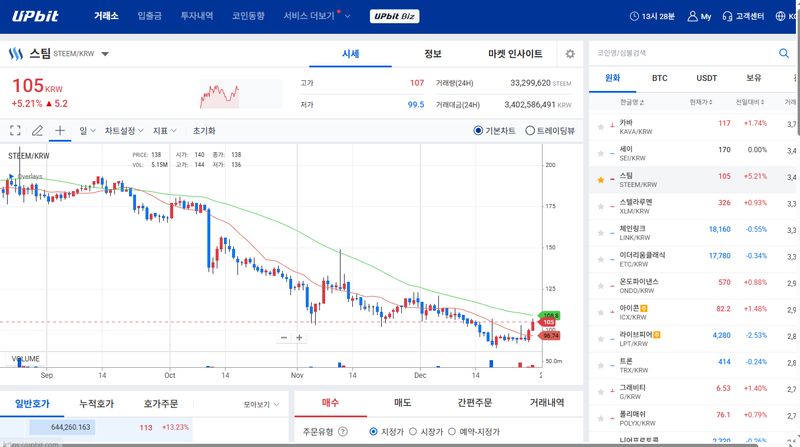Click the order type help icon
The image size is (800, 447).
(343, 432)
